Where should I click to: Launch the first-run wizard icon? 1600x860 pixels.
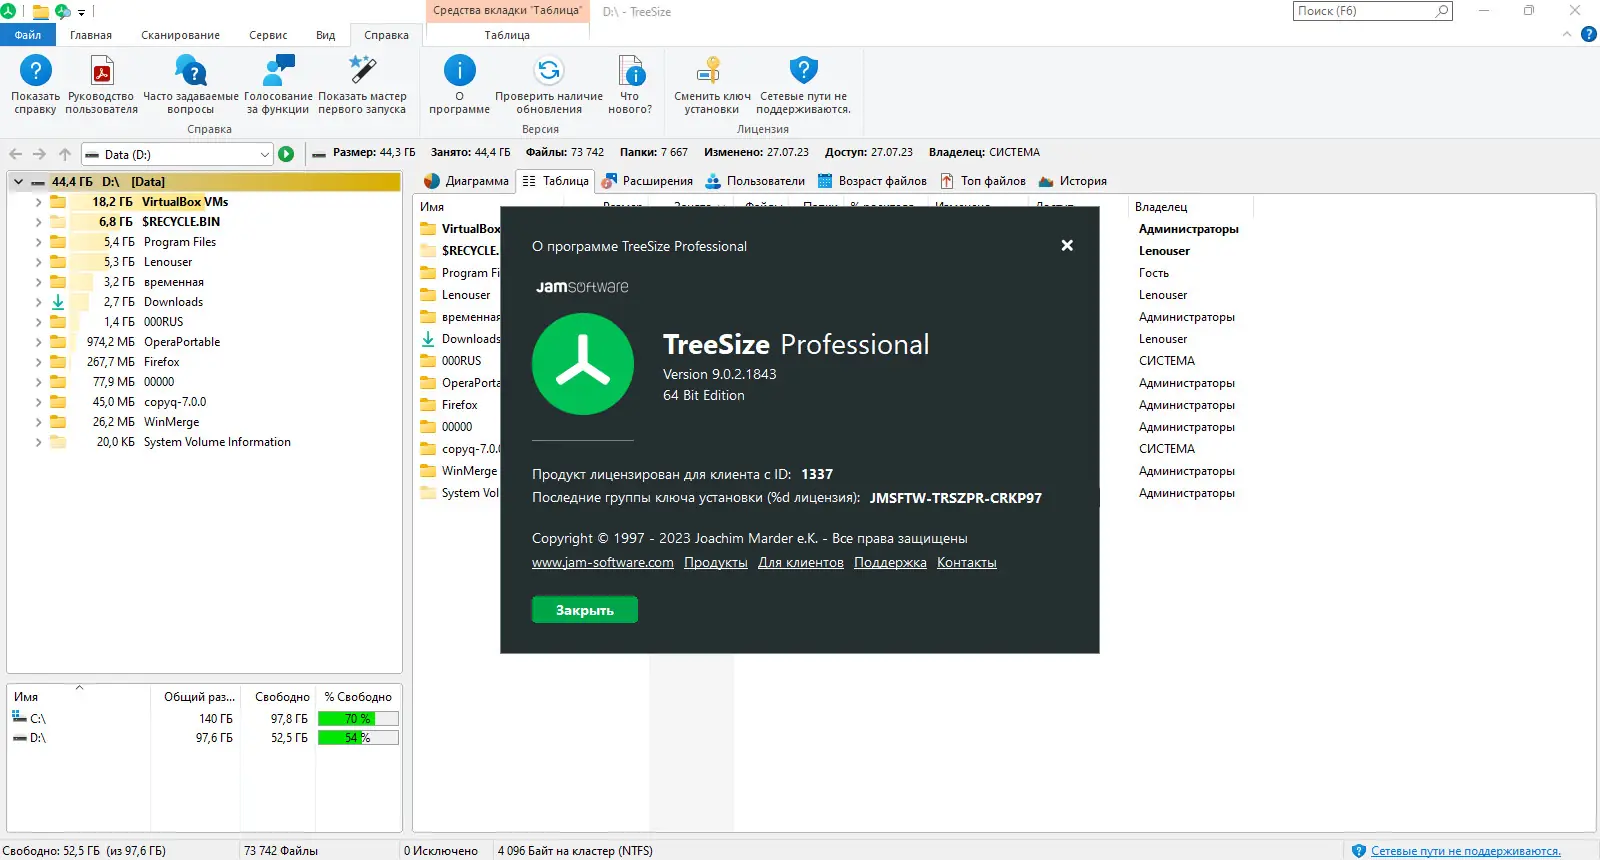pos(362,72)
